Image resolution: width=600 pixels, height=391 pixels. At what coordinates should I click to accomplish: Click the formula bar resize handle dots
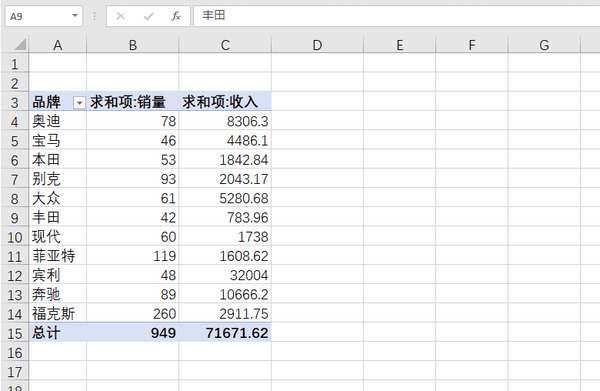pyautogui.click(x=95, y=16)
